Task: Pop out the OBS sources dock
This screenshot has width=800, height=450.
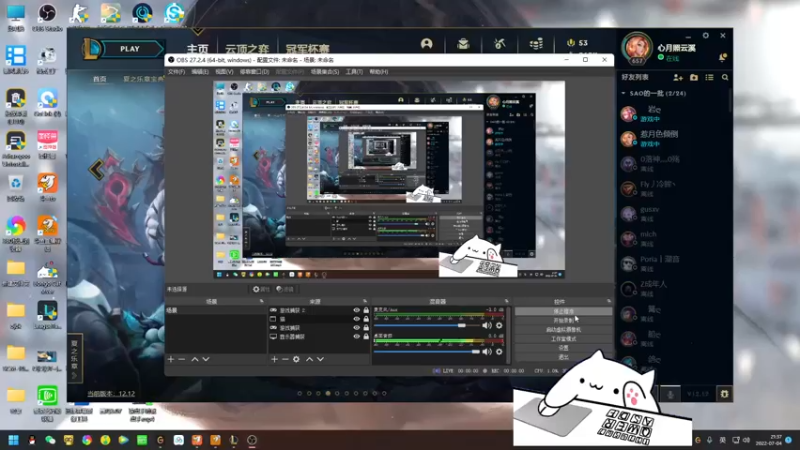Action: 365,302
